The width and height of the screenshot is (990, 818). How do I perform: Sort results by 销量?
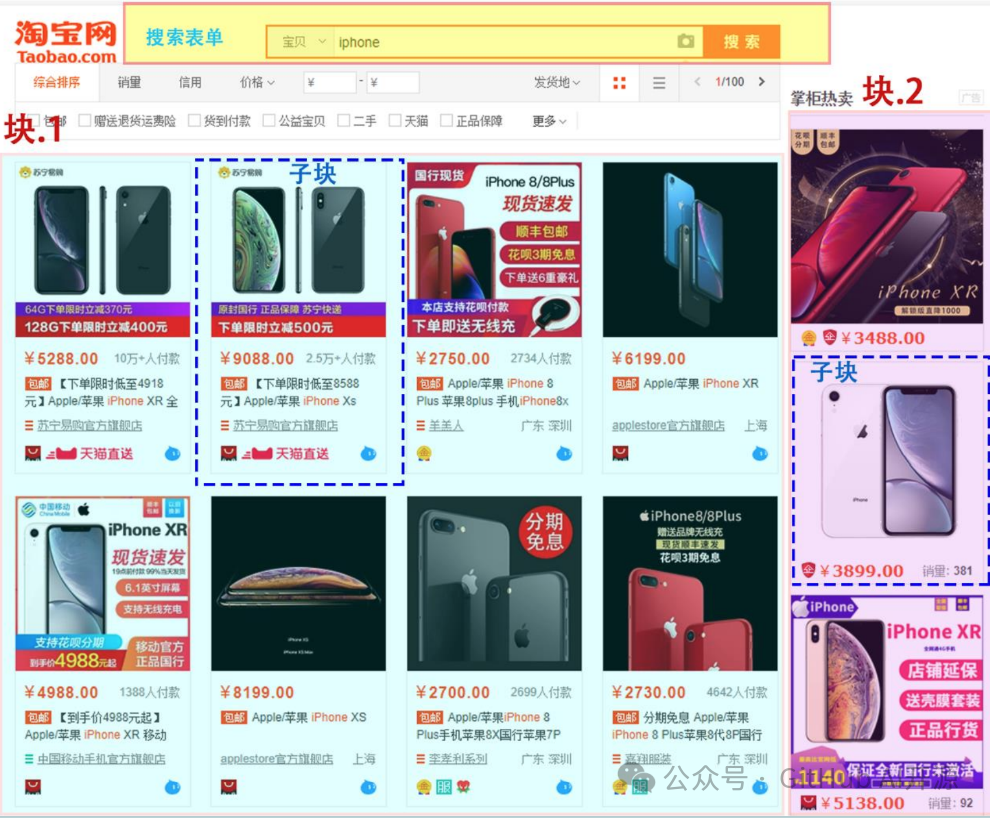pyautogui.click(x=129, y=82)
